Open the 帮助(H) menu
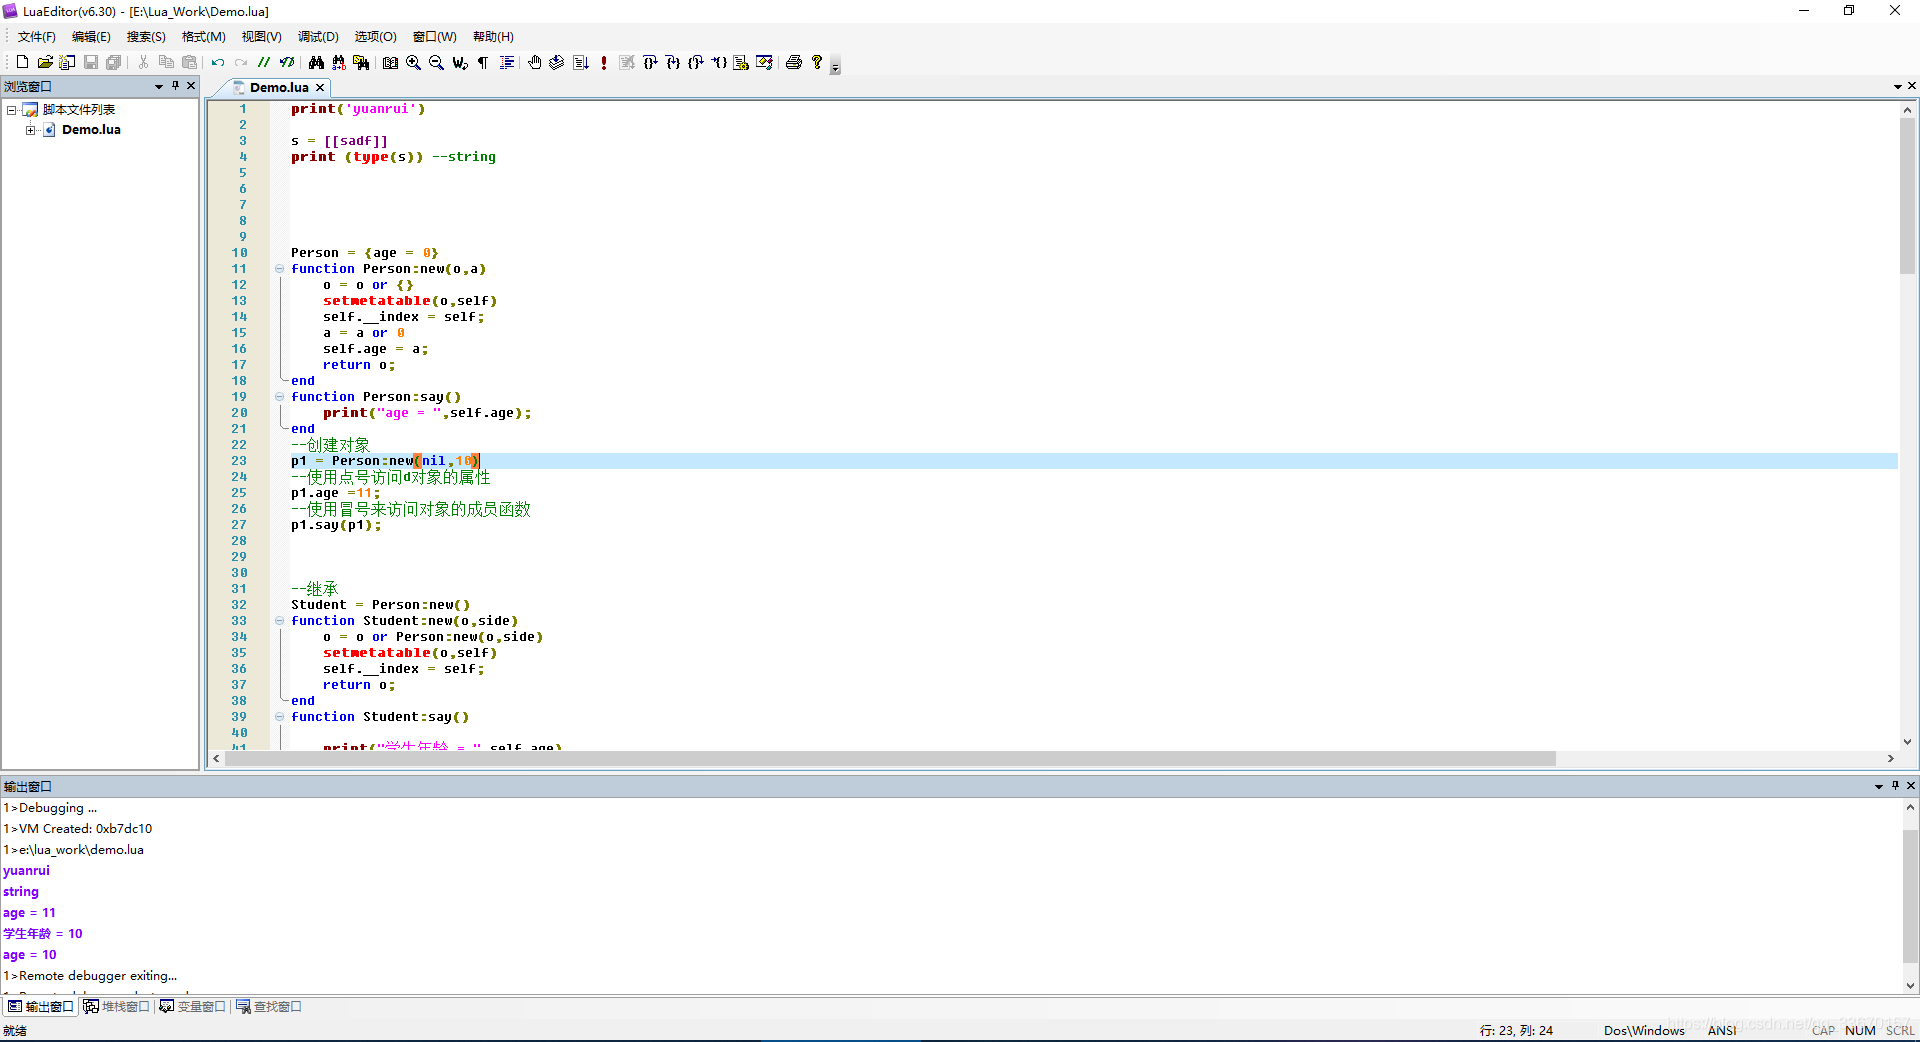1920x1042 pixels. pos(493,37)
